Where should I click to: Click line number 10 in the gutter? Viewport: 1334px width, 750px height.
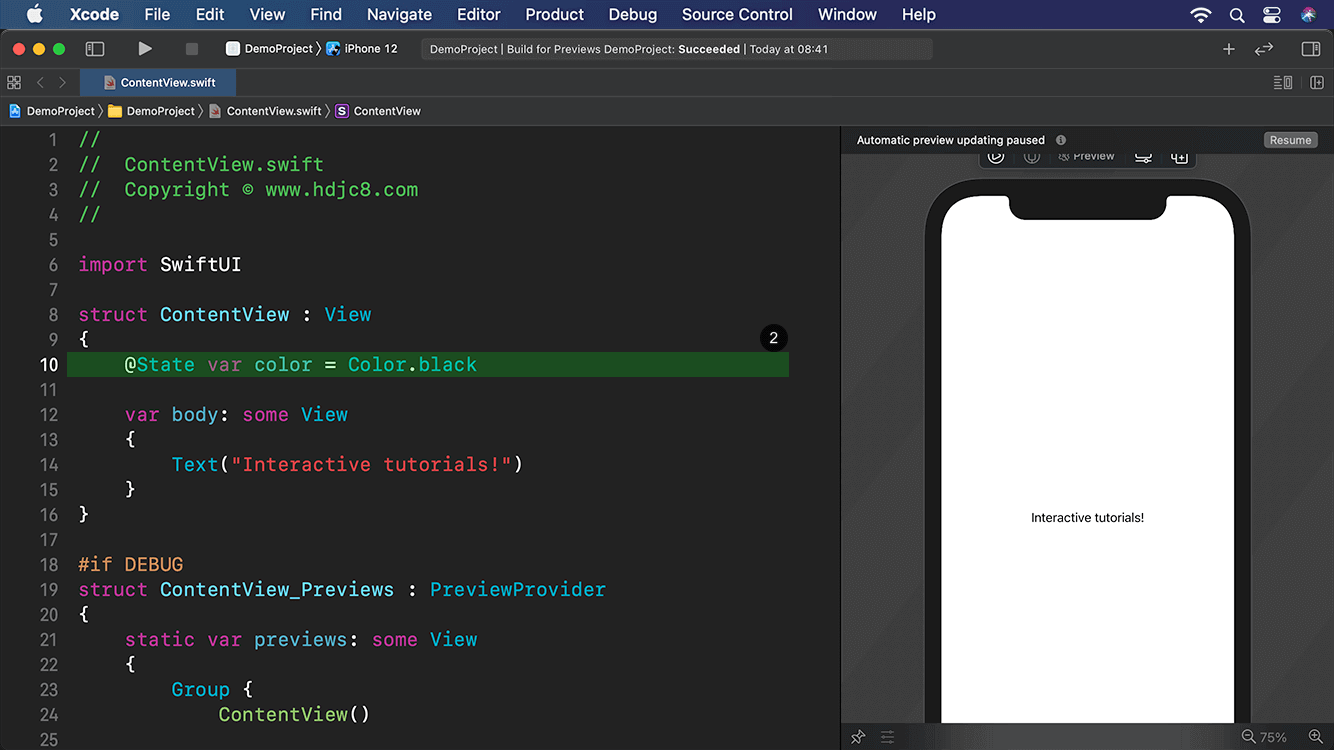click(49, 365)
